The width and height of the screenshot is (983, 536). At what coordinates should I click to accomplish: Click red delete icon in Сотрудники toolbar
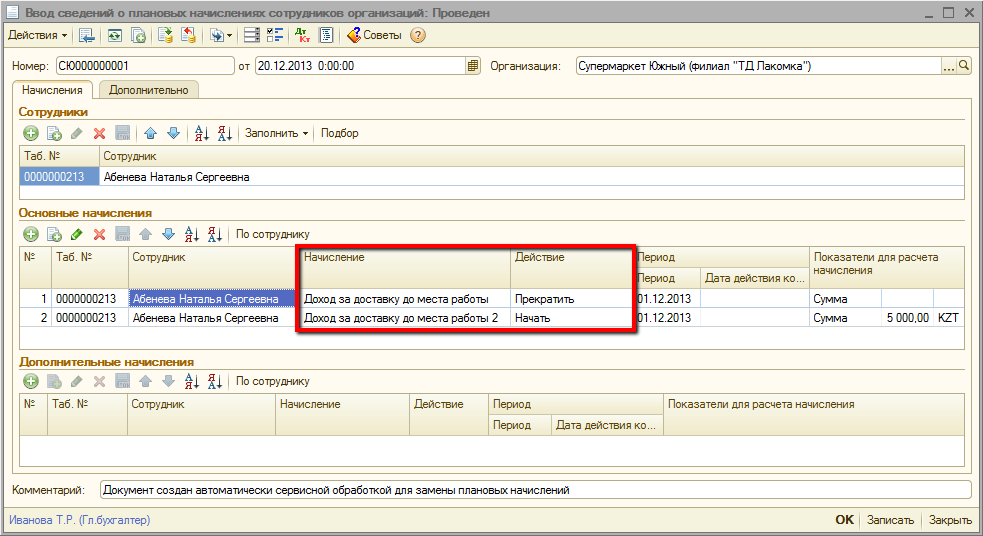pyautogui.click(x=99, y=133)
